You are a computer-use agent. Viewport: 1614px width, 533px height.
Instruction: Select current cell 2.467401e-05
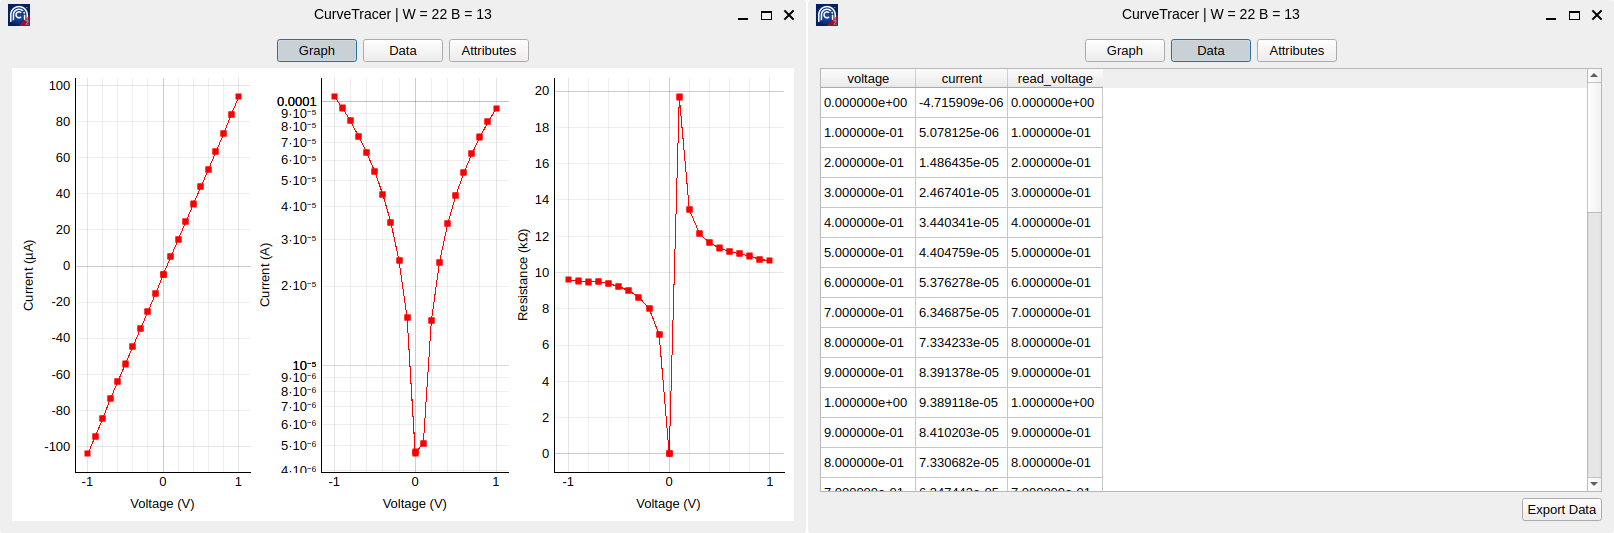[961, 193]
